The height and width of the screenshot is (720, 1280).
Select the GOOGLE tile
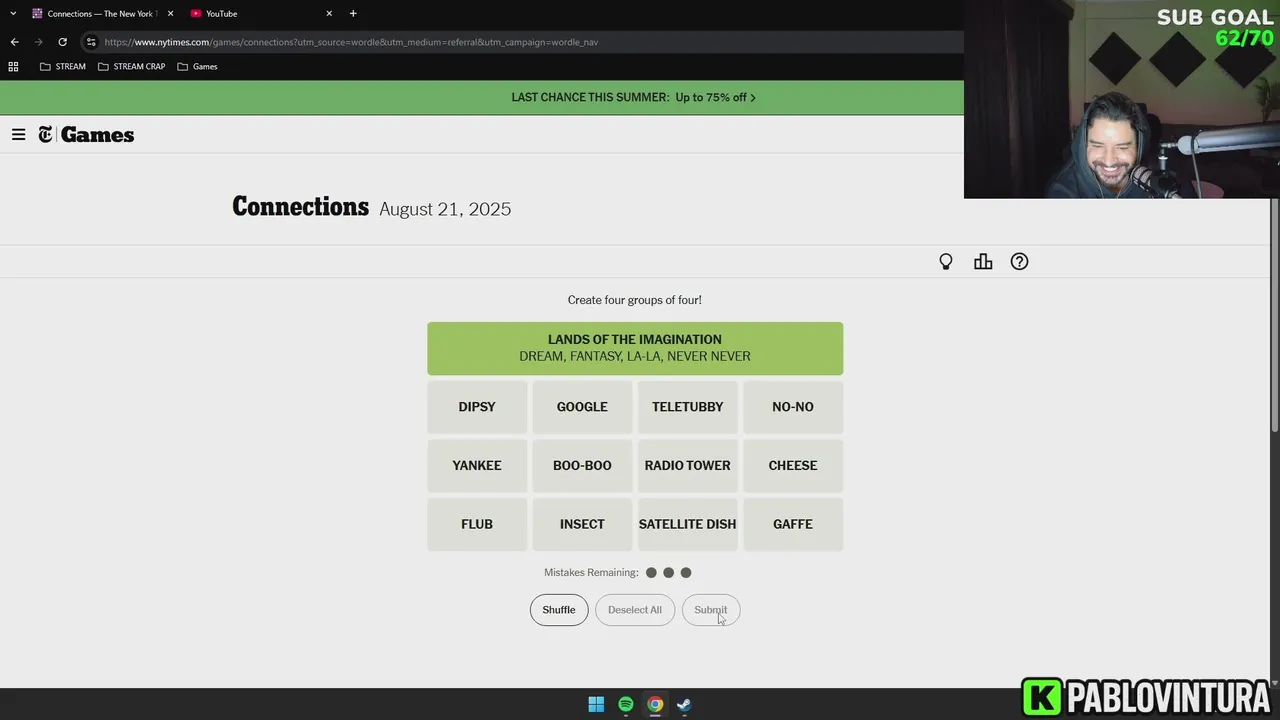(x=582, y=407)
